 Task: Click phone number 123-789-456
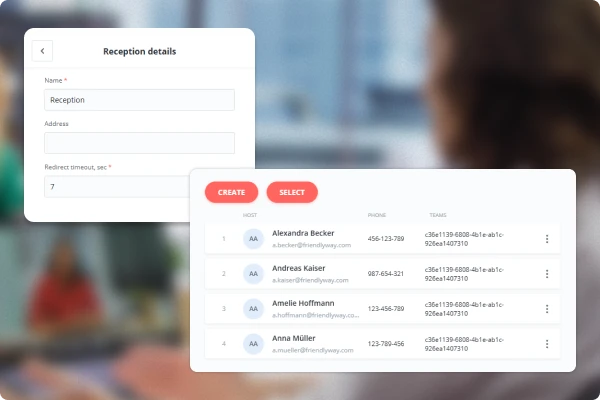click(x=386, y=344)
